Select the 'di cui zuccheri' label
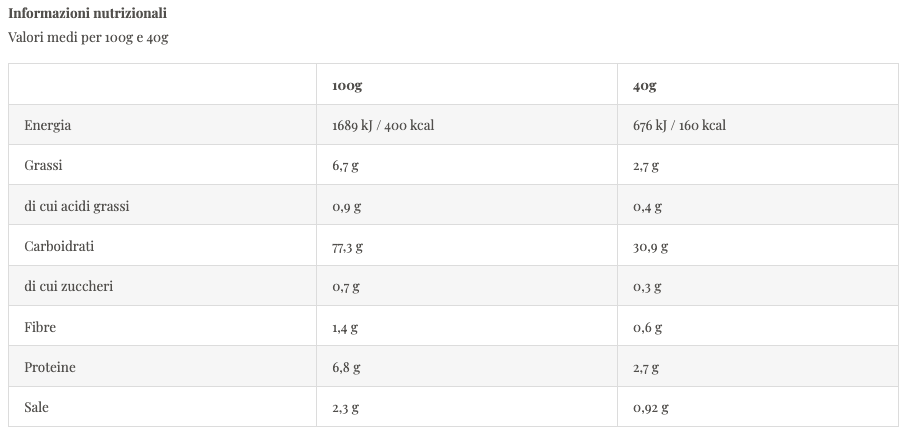The height and width of the screenshot is (434, 905). click(69, 287)
